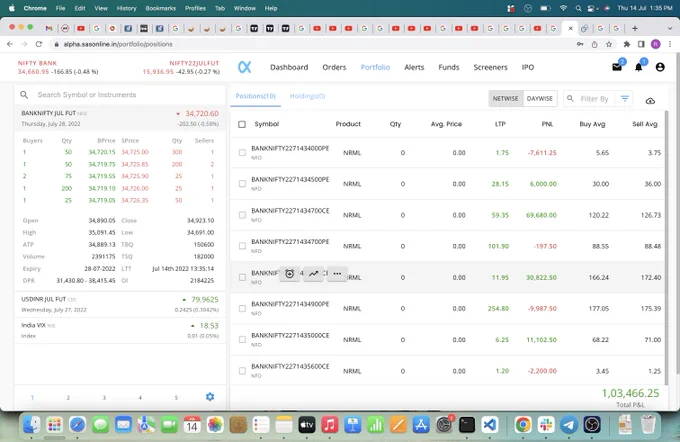Open the Chrome tab list chevron
Screen dimensions: 680x442
click(670, 28)
